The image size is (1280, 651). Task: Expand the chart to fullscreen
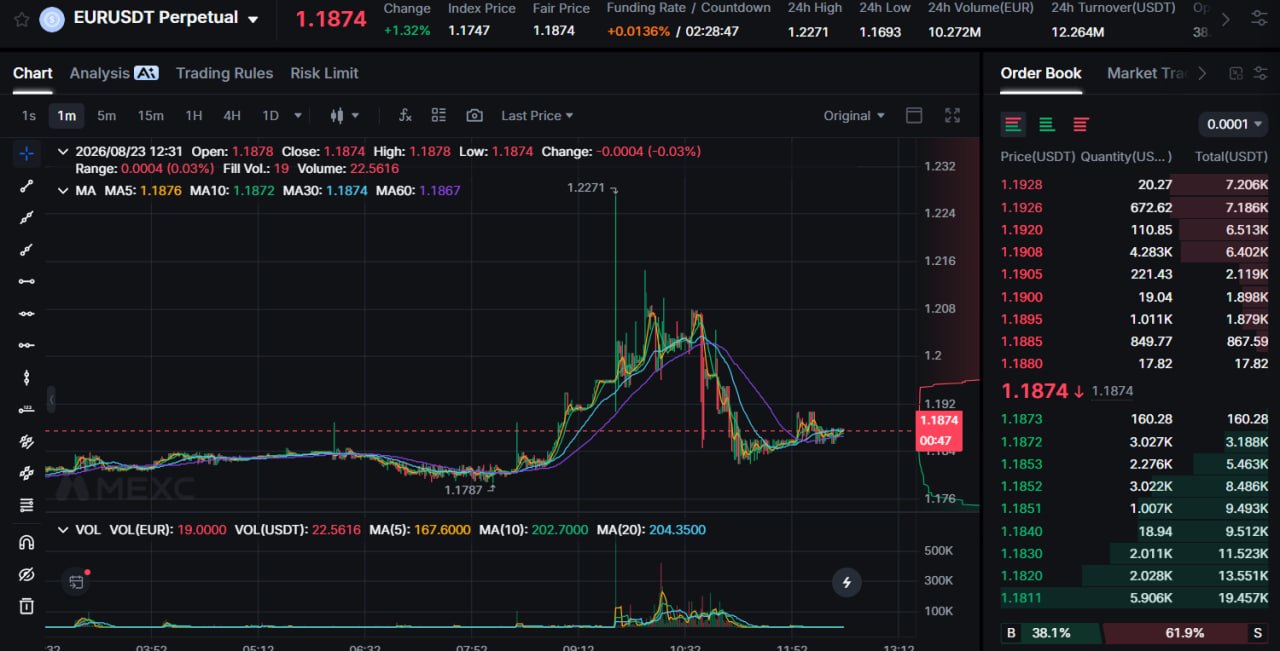(x=952, y=115)
